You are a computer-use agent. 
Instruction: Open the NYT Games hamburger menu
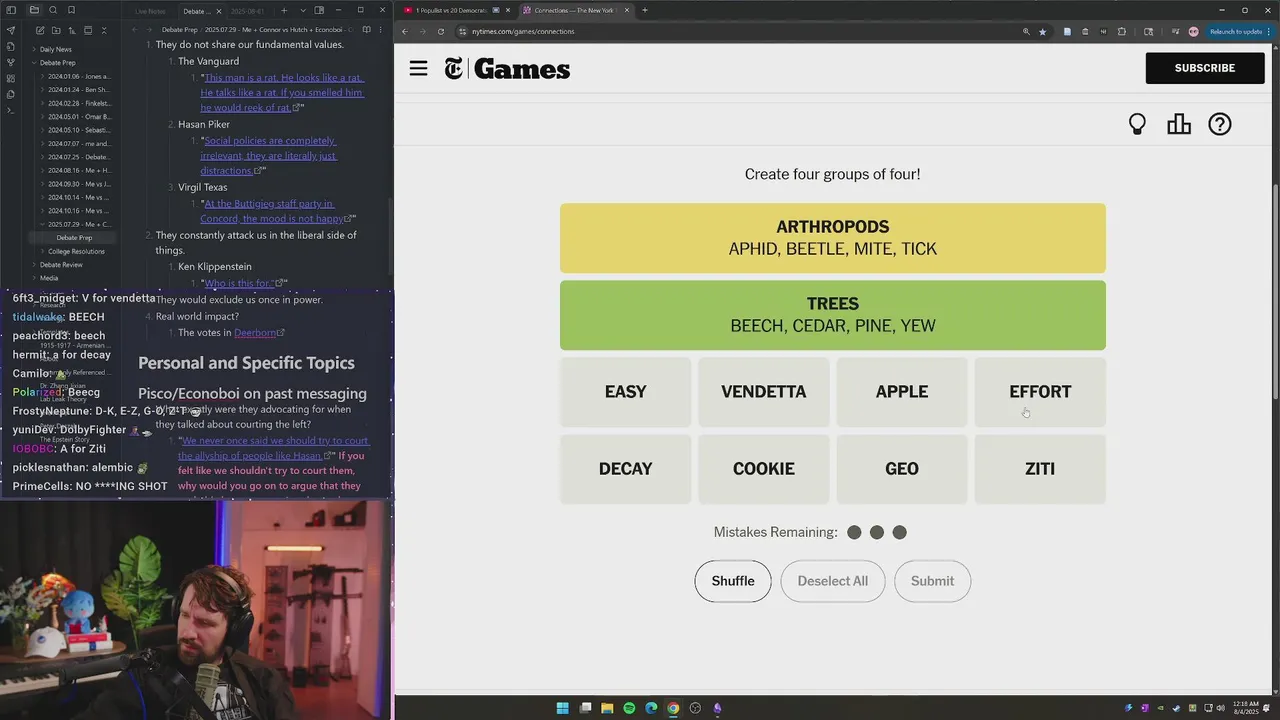coord(418,68)
